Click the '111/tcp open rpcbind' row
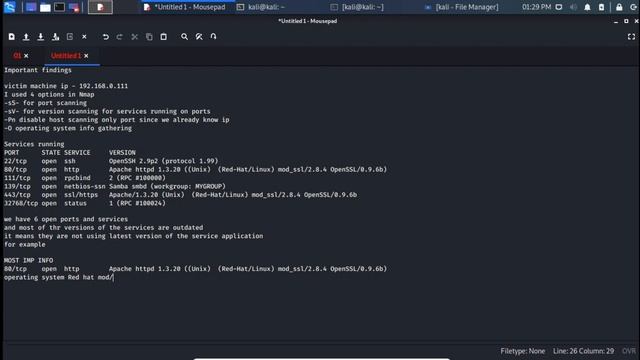Image resolution: width=640 pixels, height=360 pixels. [85, 178]
